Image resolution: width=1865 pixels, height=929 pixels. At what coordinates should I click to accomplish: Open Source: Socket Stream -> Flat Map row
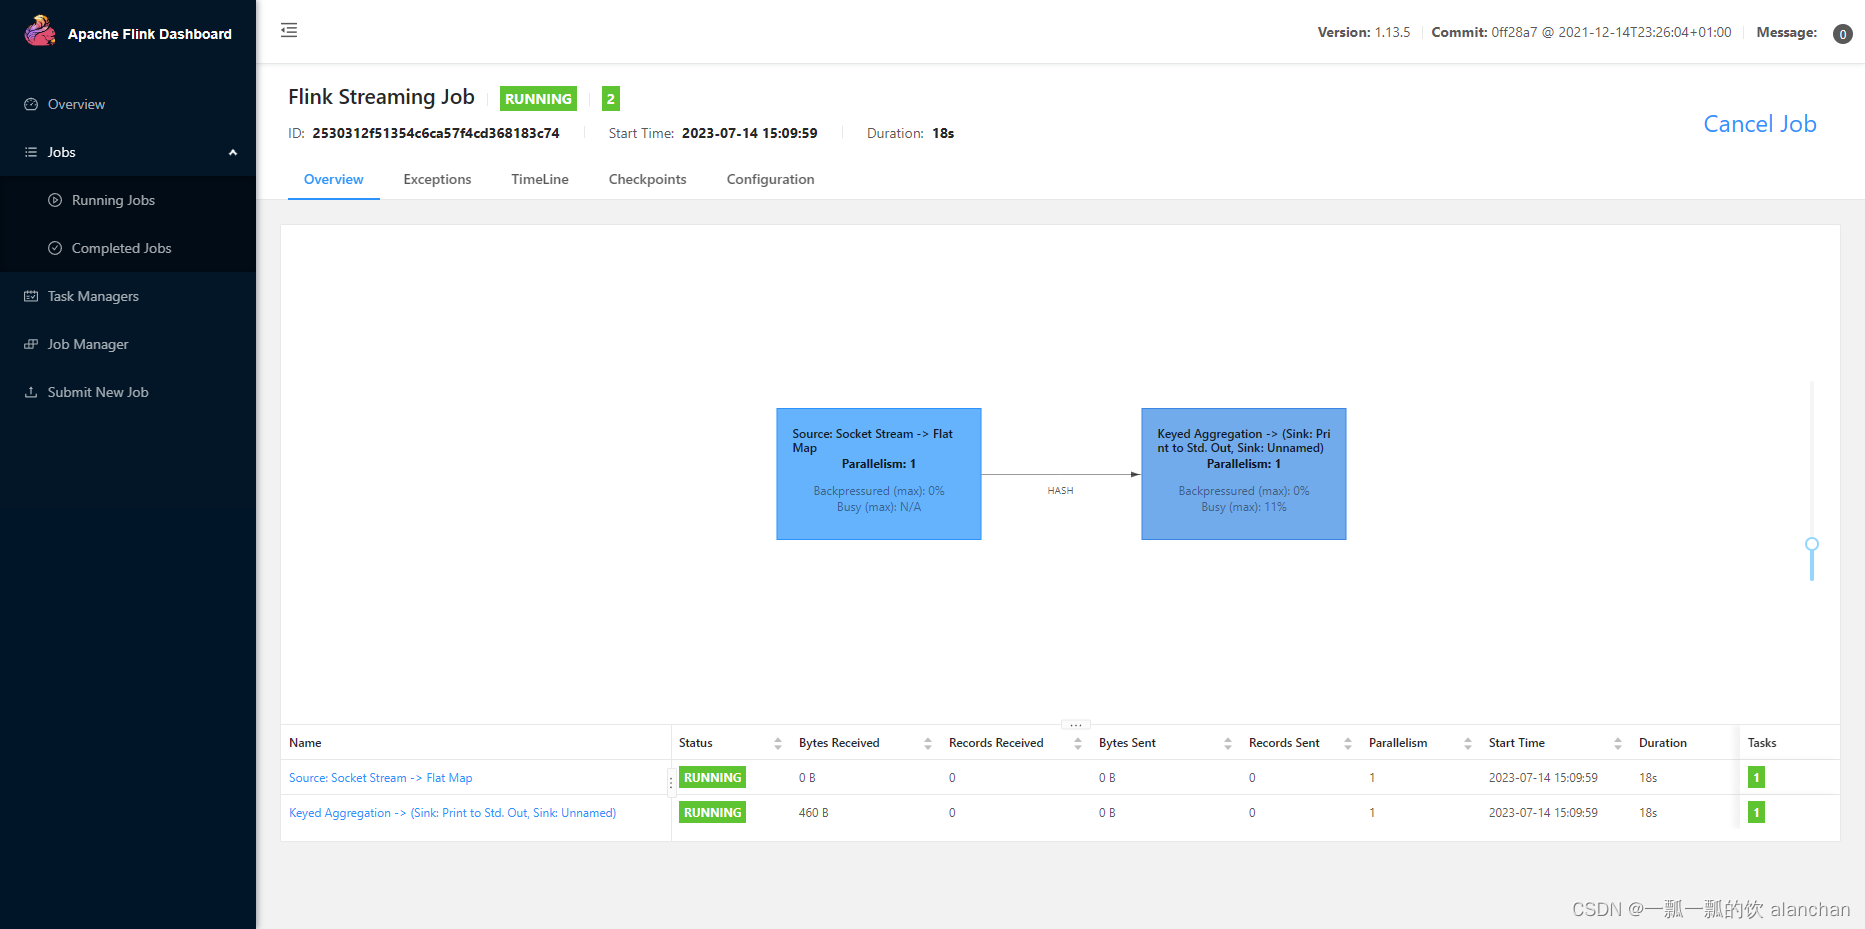point(380,778)
